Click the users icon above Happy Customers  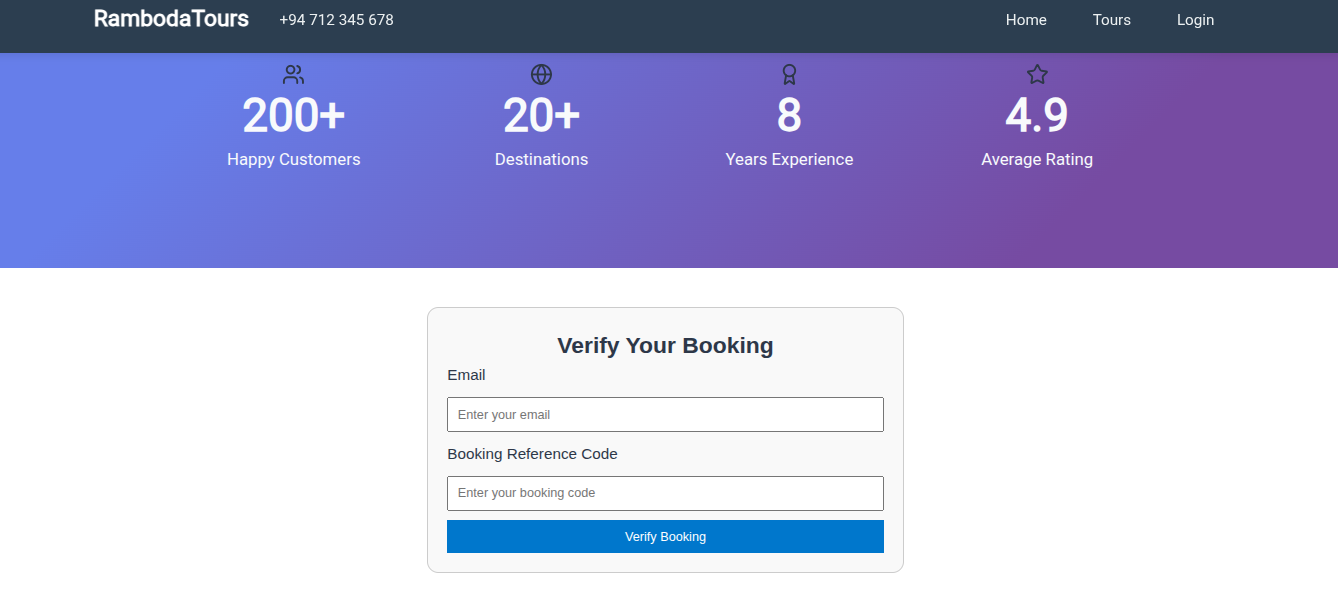[293, 75]
